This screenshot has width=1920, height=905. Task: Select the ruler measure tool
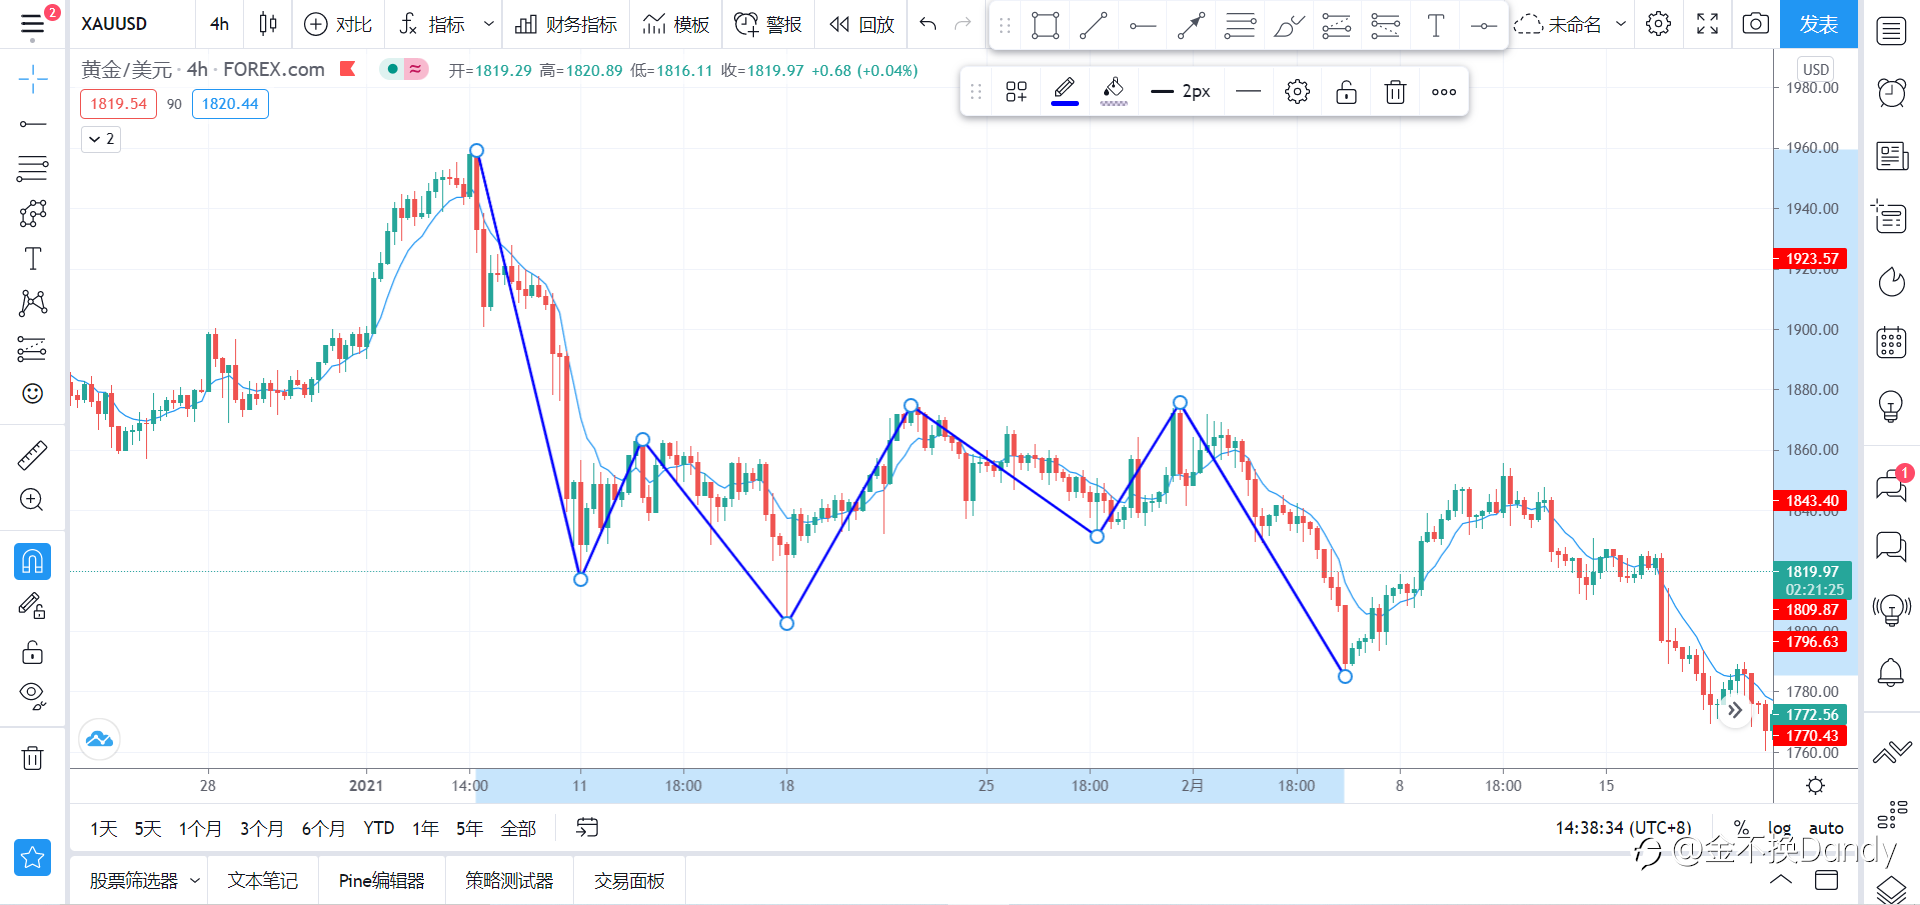(33, 455)
